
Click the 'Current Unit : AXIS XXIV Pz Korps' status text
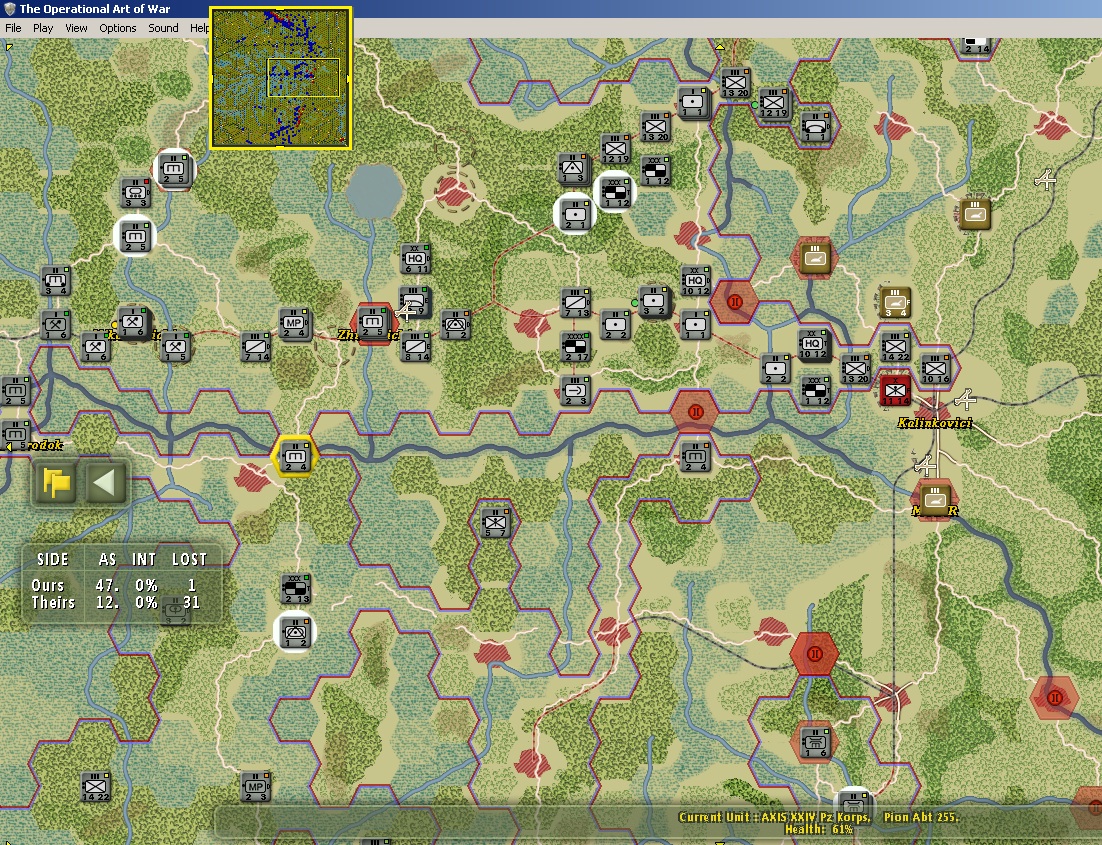[x=774, y=817]
